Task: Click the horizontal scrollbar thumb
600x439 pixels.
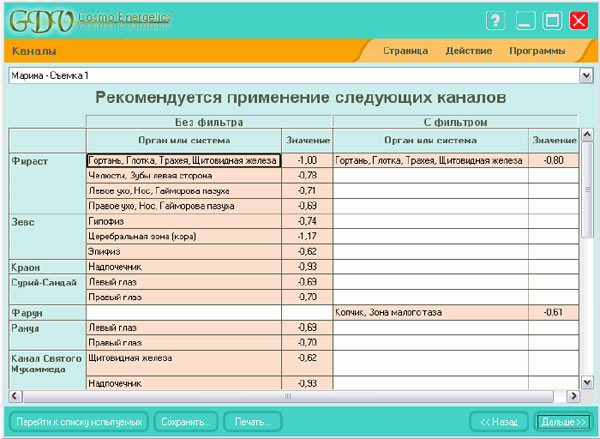Action: point(288,396)
